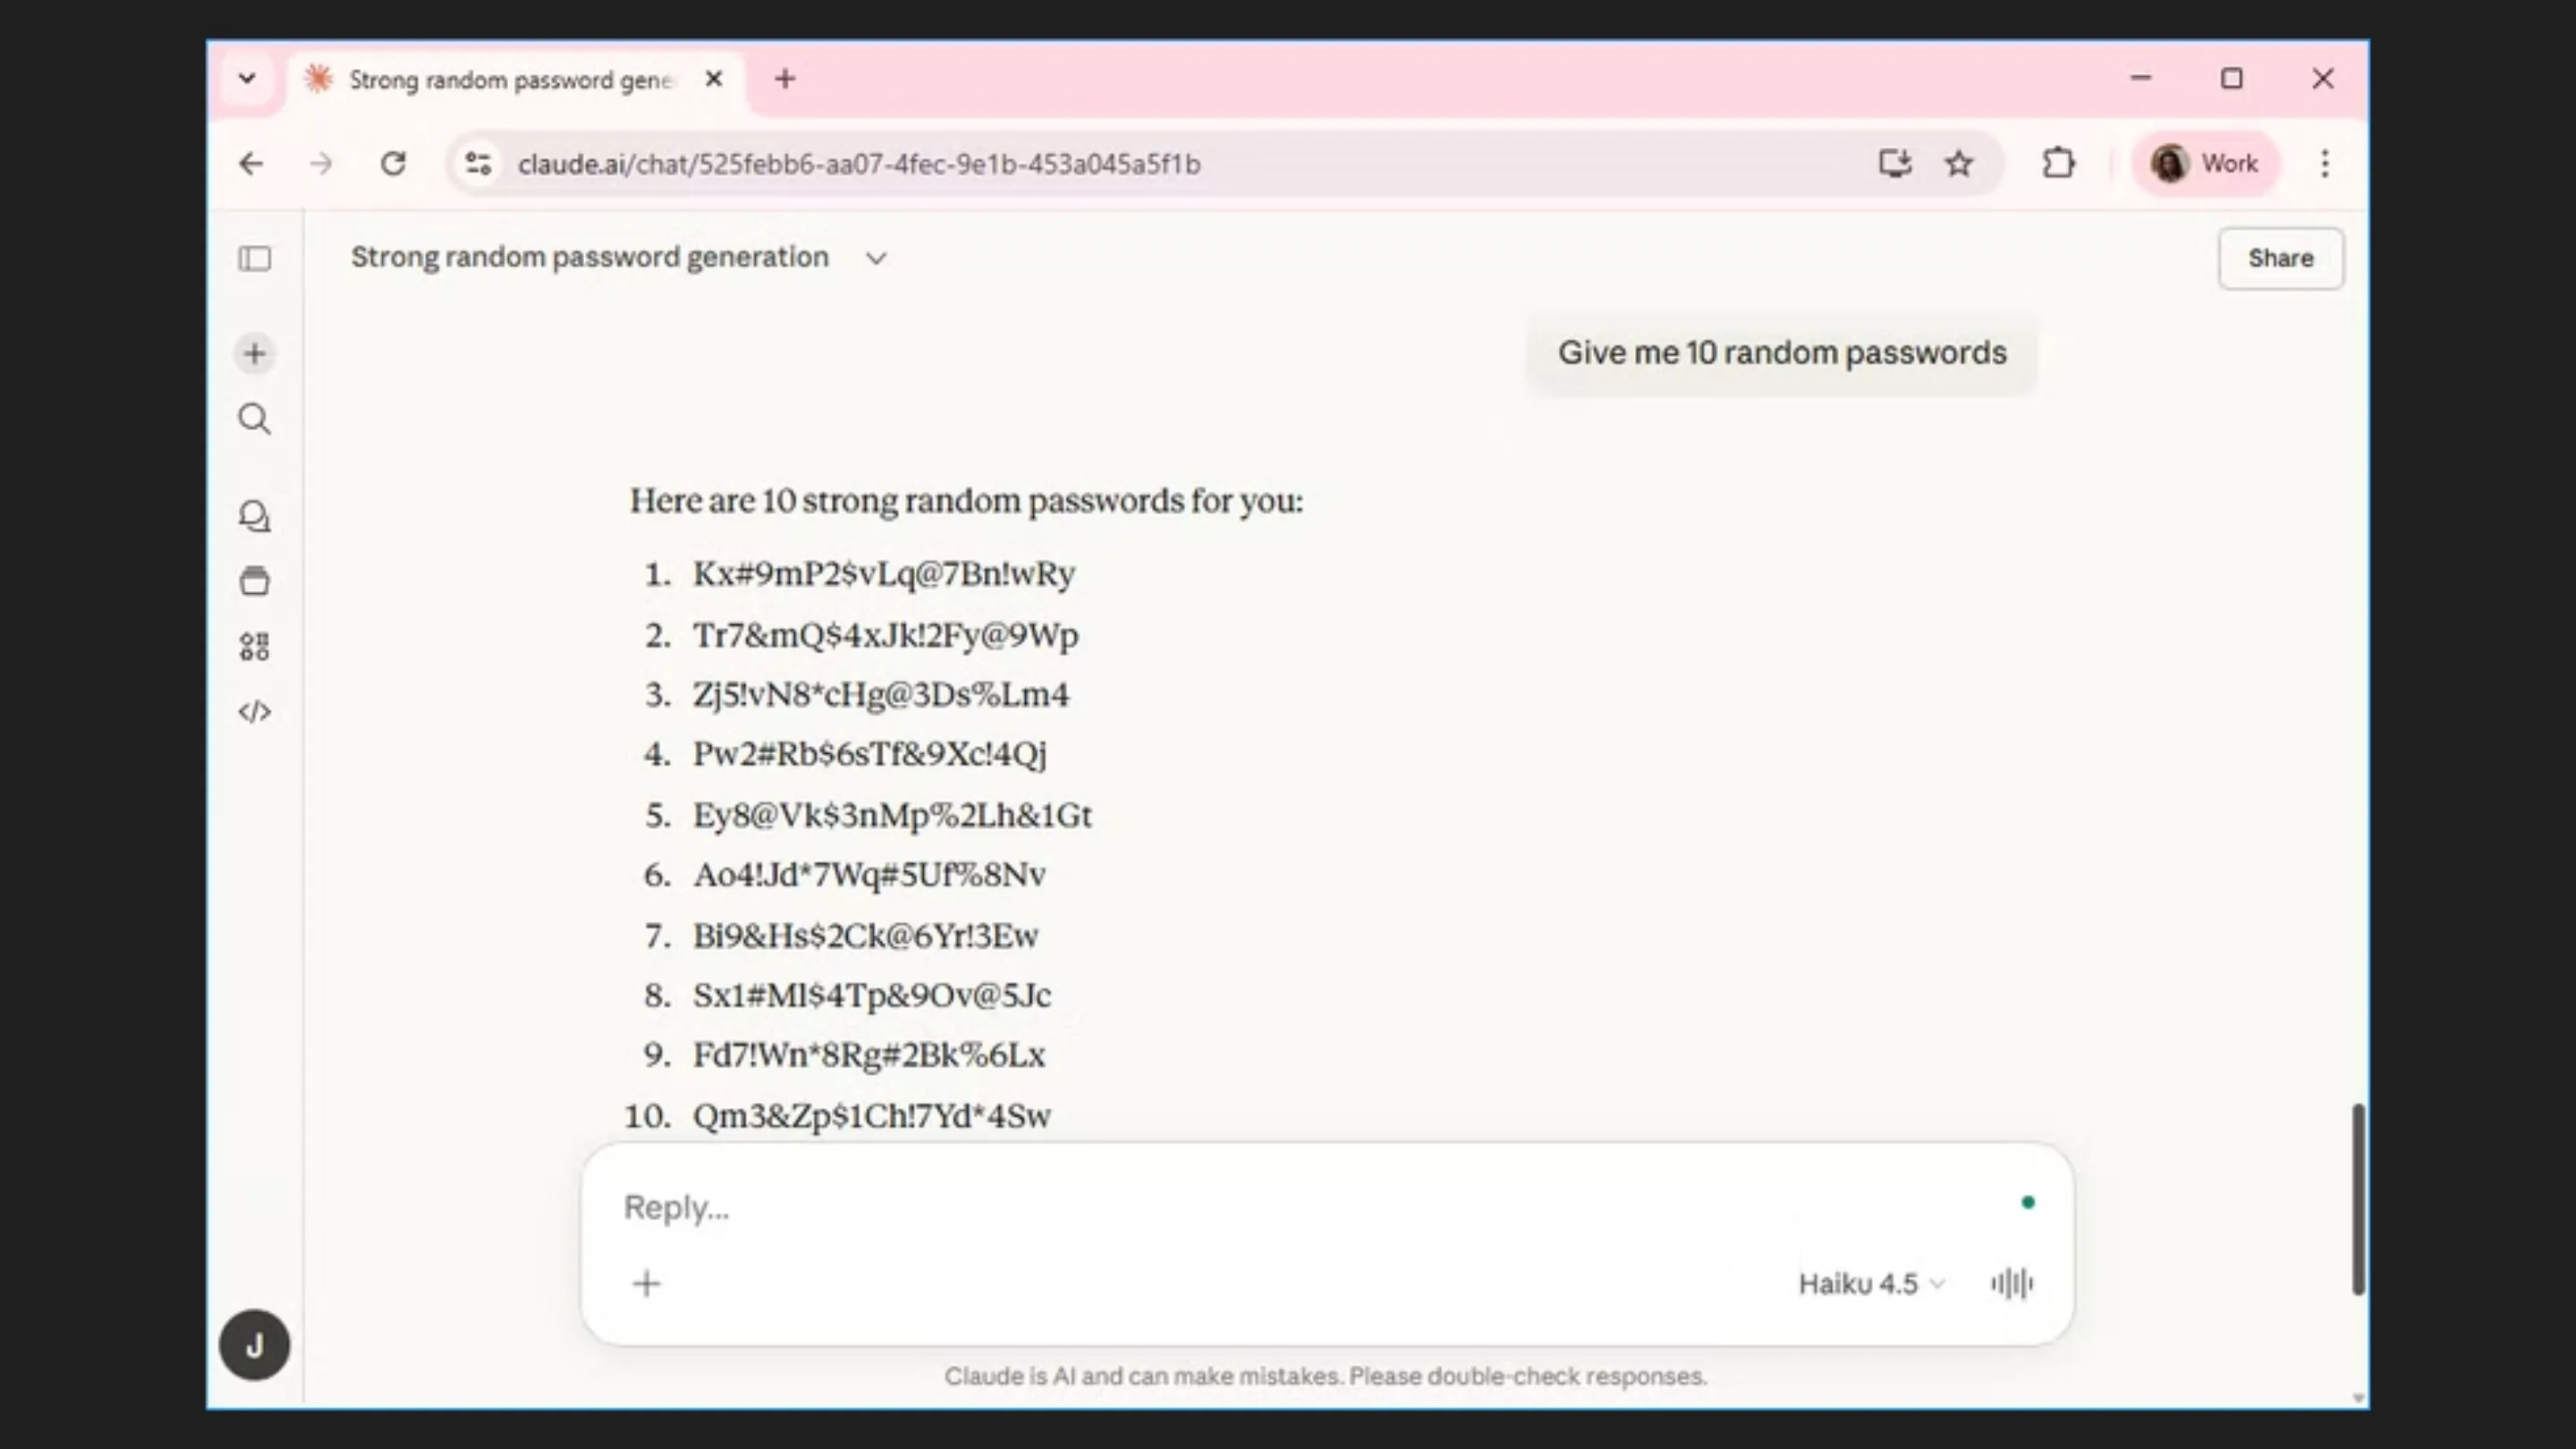Expand the chat title options chevron
The image size is (2576, 1449).
tap(876, 258)
